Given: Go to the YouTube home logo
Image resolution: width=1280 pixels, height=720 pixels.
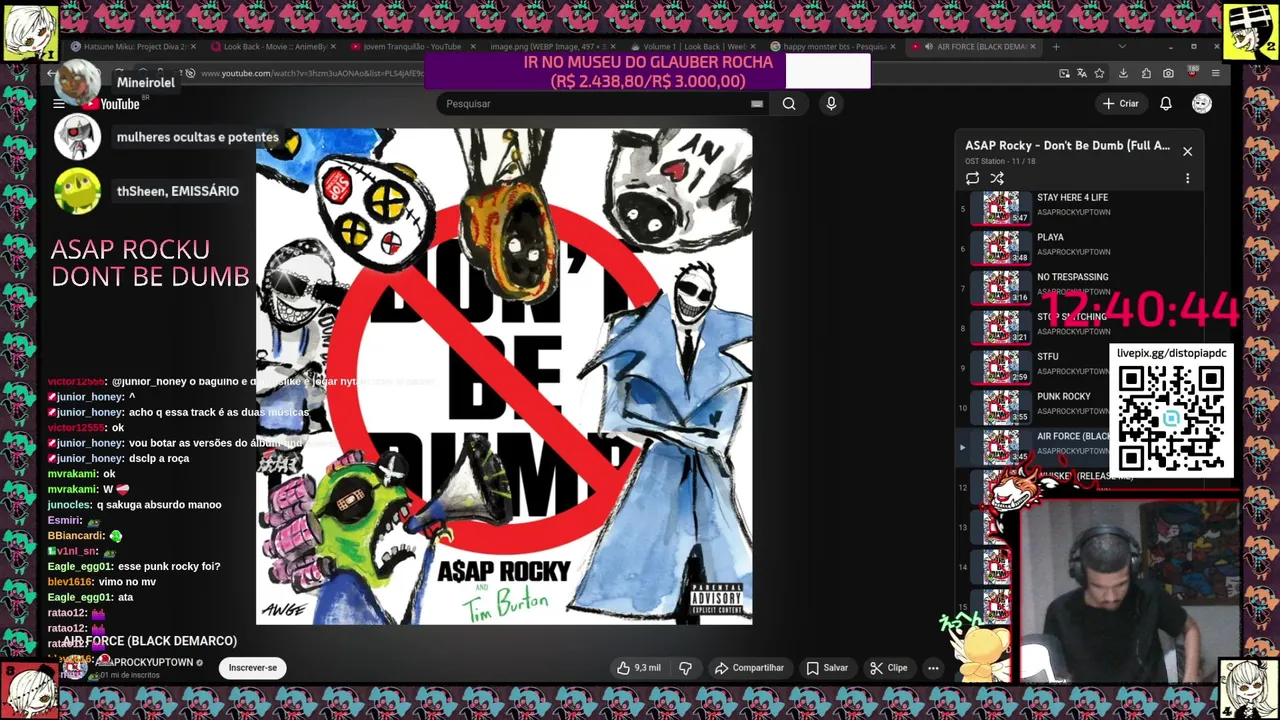Looking at the screenshot, I should click(112, 104).
